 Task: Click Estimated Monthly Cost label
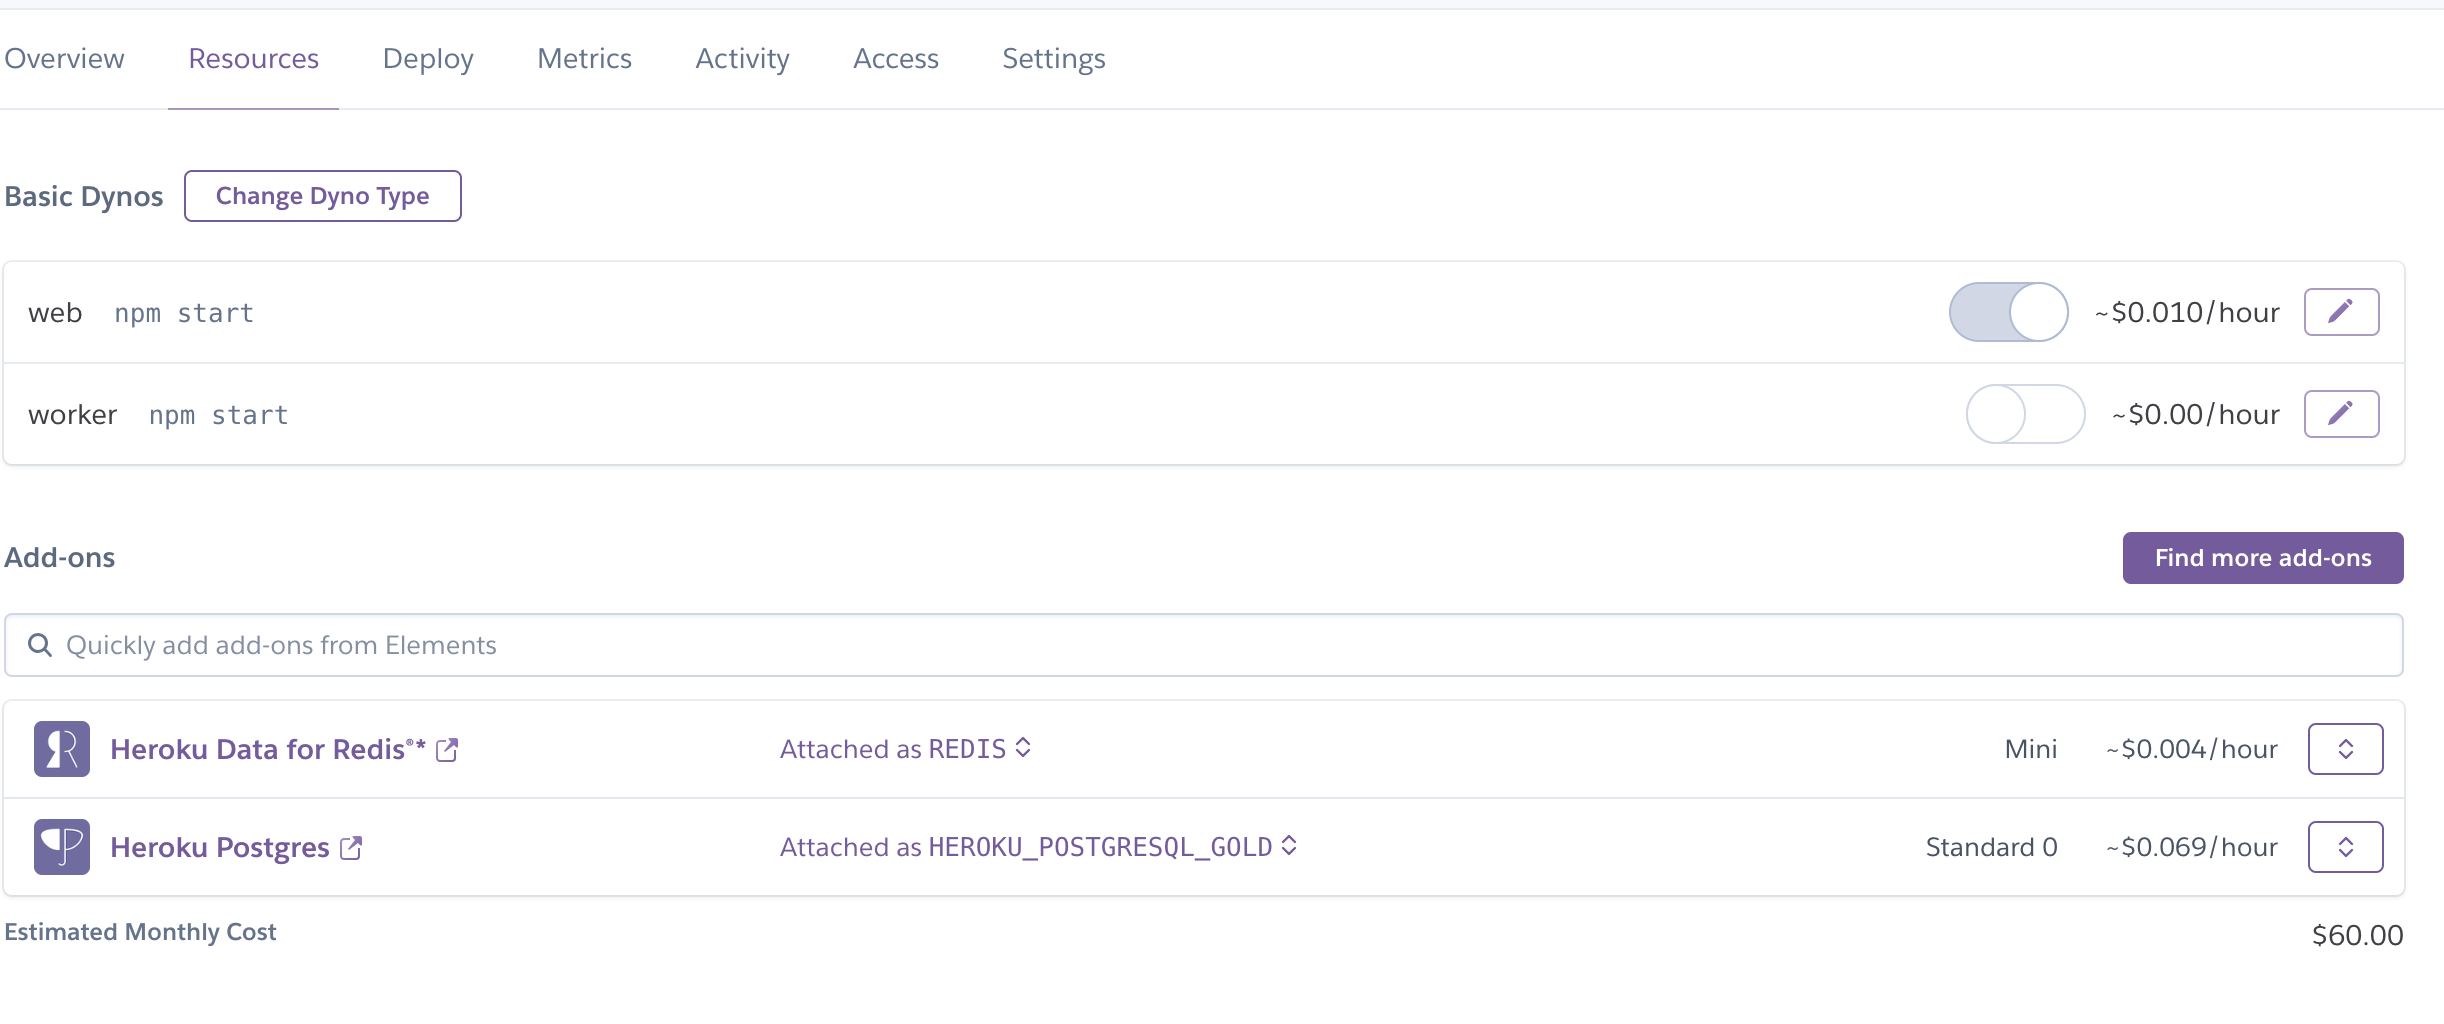tap(140, 932)
